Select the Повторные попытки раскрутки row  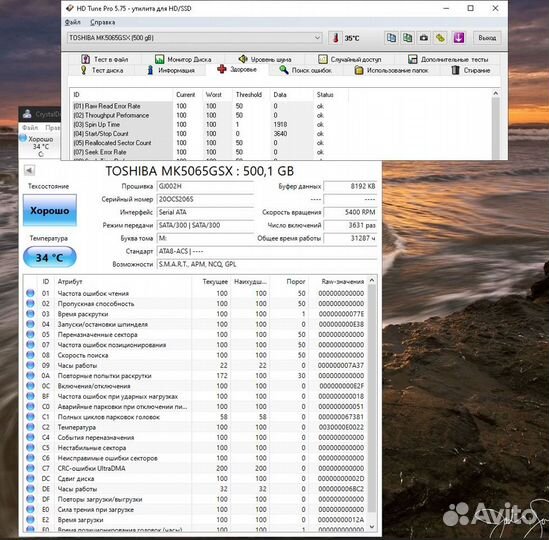(x=196, y=375)
